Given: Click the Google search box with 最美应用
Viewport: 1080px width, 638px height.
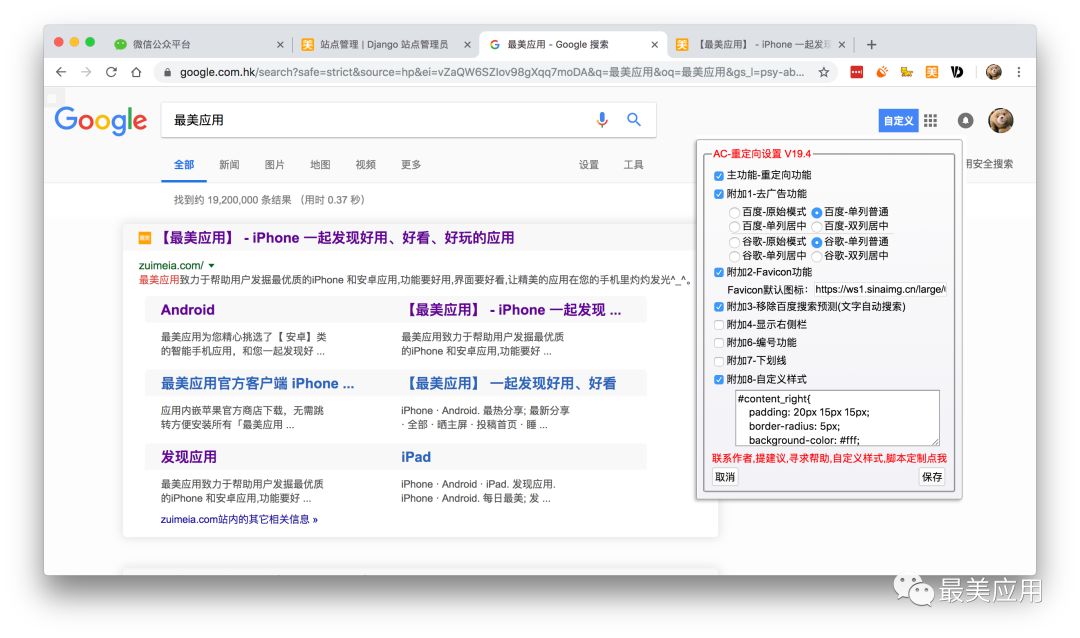Looking at the screenshot, I should pos(408,120).
